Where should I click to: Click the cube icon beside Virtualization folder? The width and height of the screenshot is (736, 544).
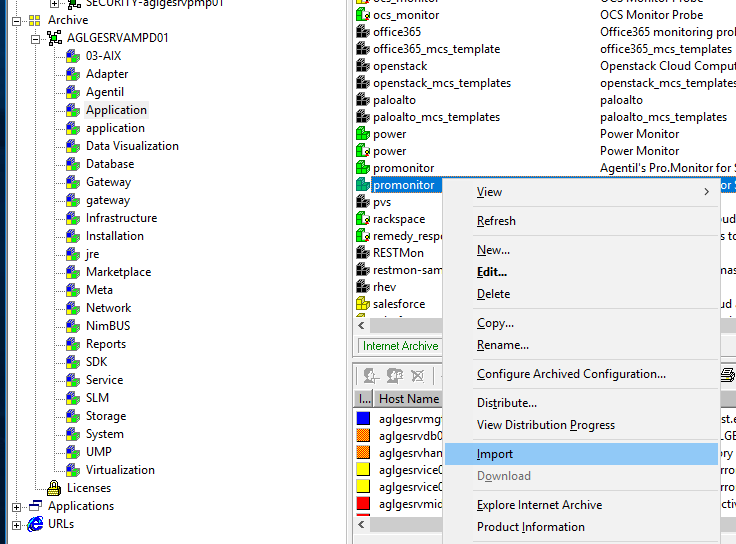tap(72, 470)
